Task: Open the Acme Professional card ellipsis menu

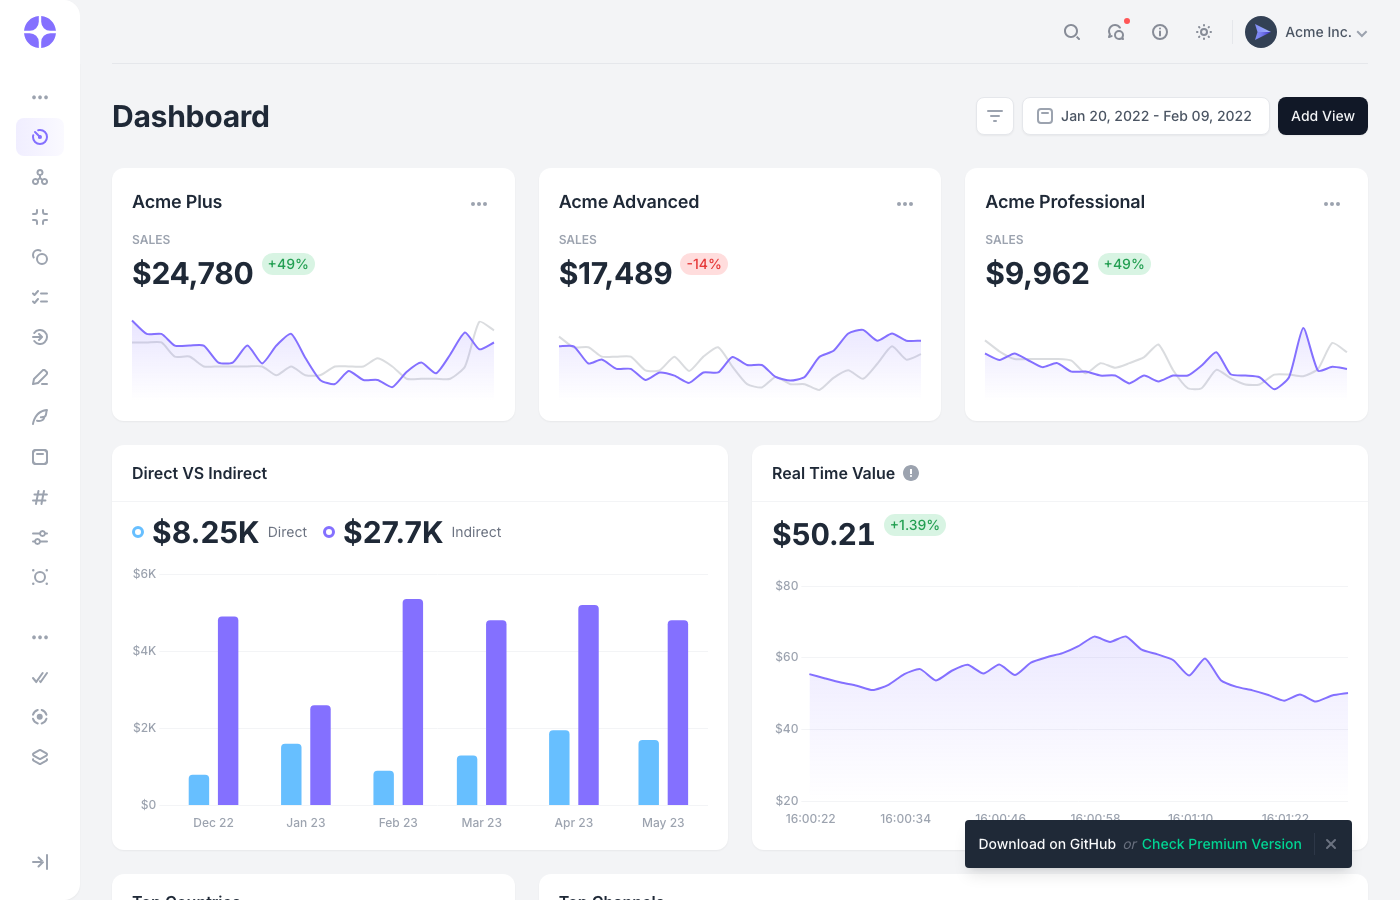Action: coord(1332,203)
